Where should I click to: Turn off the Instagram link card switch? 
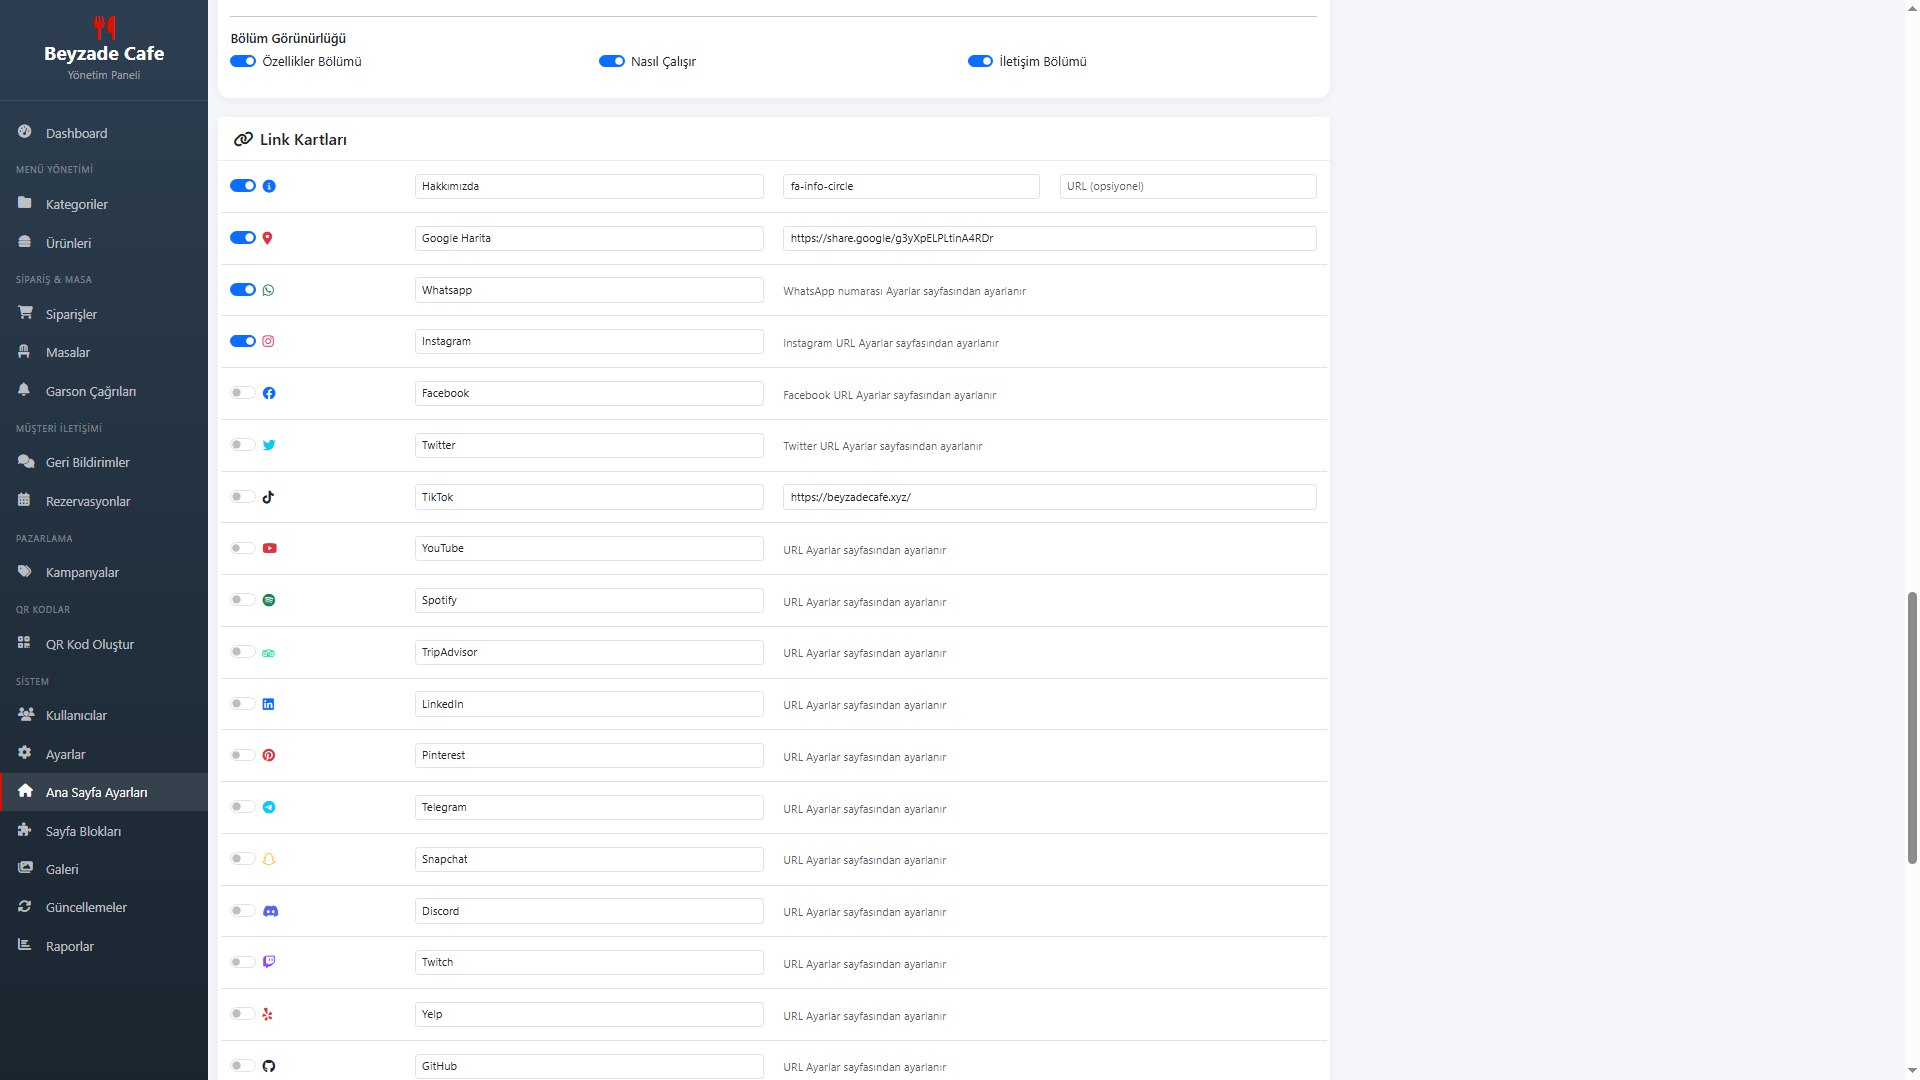click(x=243, y=341)
